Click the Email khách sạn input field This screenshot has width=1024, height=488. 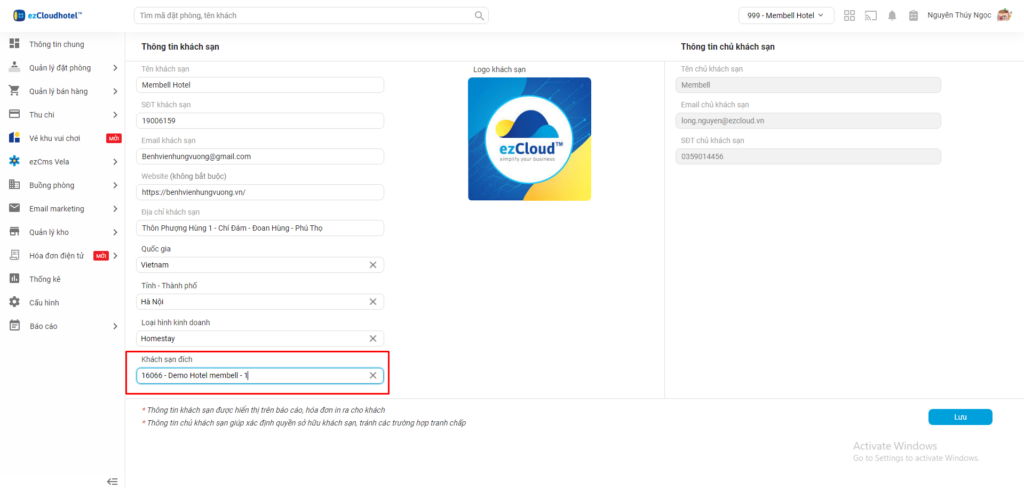tap(260, 157)
